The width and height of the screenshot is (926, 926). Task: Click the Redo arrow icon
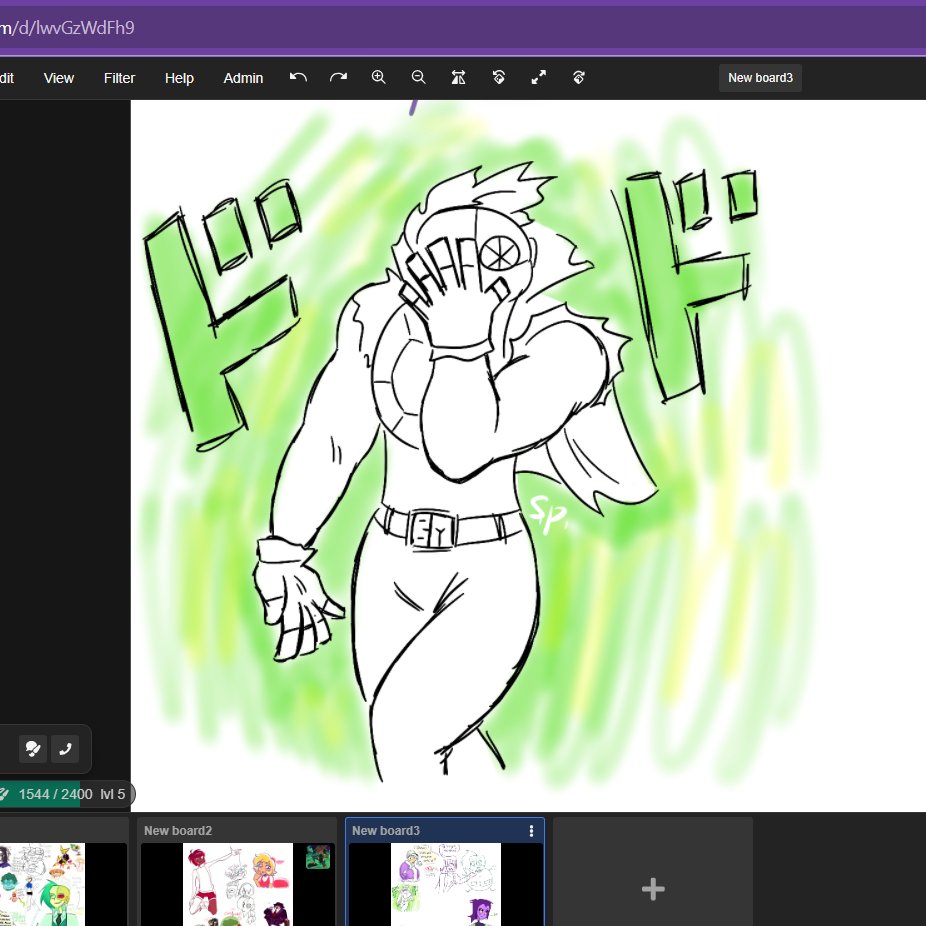338,77
